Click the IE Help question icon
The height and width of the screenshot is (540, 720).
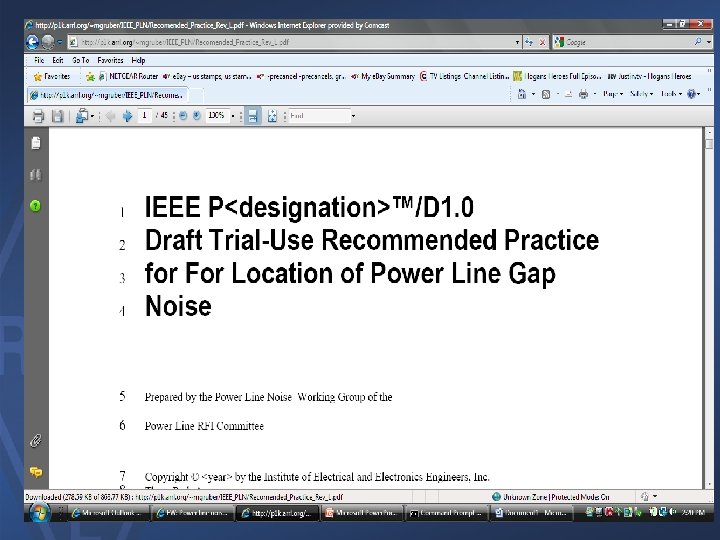tap(692, 94)
